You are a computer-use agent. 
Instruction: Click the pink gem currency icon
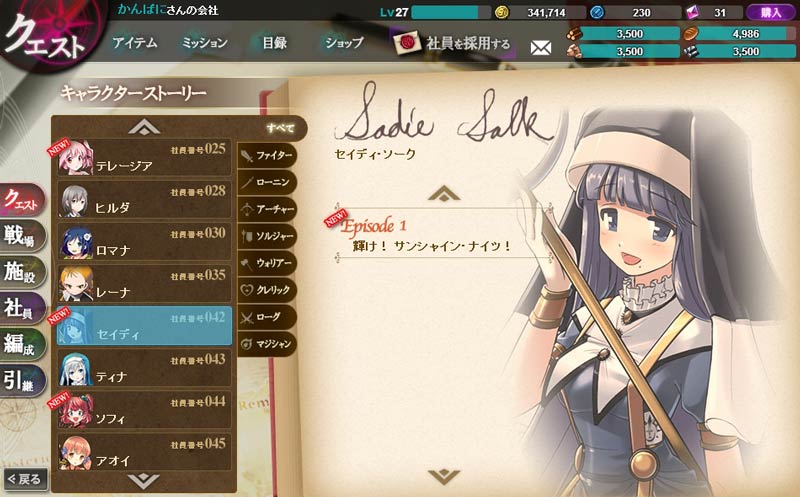point(692,12)
